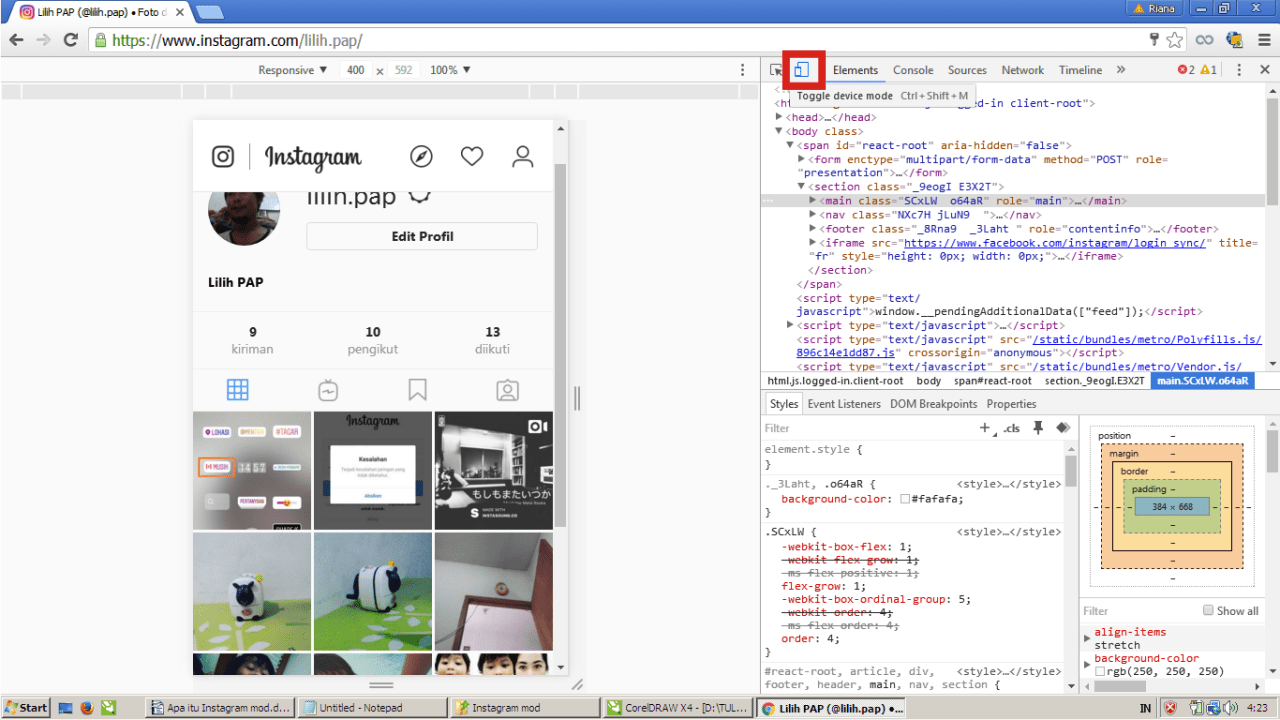Open DevTools customize three-dot menu
This screenshot has width=1280, height=720.
pyautogui.click(x=1239, y=70)
